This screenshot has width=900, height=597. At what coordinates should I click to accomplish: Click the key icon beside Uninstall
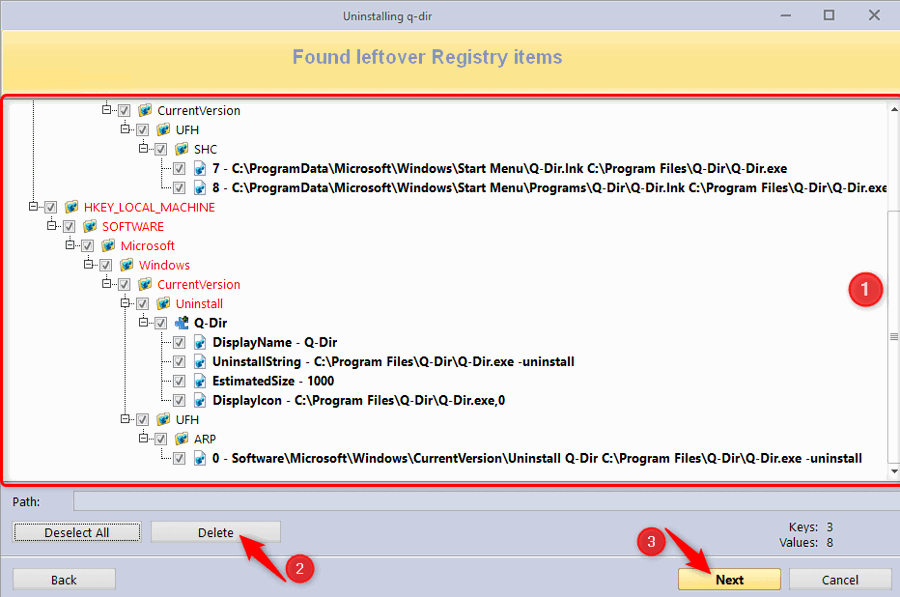(164, 303)
